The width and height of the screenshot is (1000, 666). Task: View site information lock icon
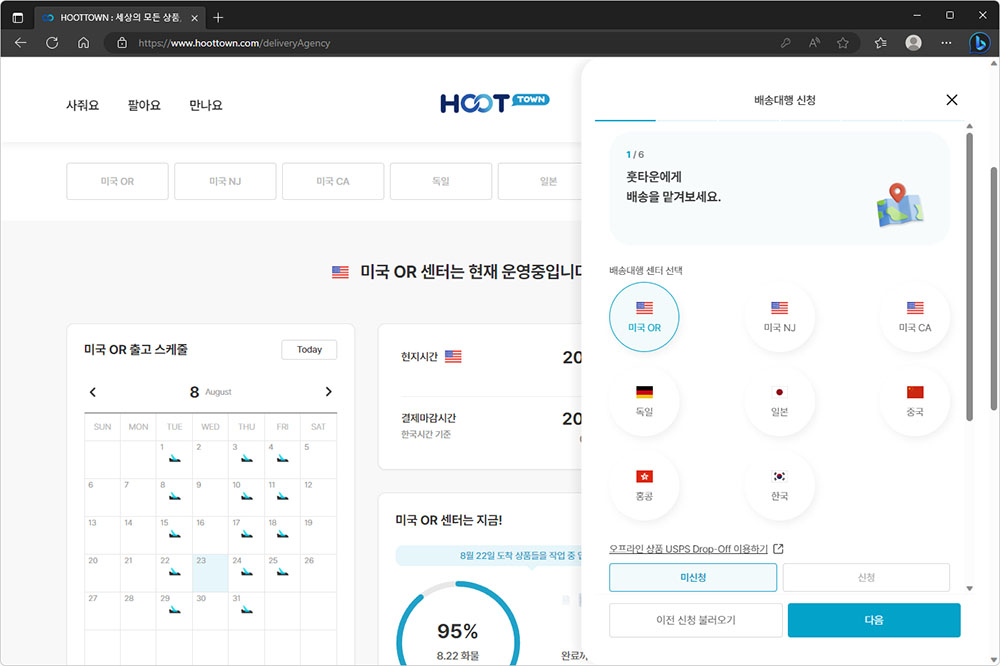[x=122, y=43]
